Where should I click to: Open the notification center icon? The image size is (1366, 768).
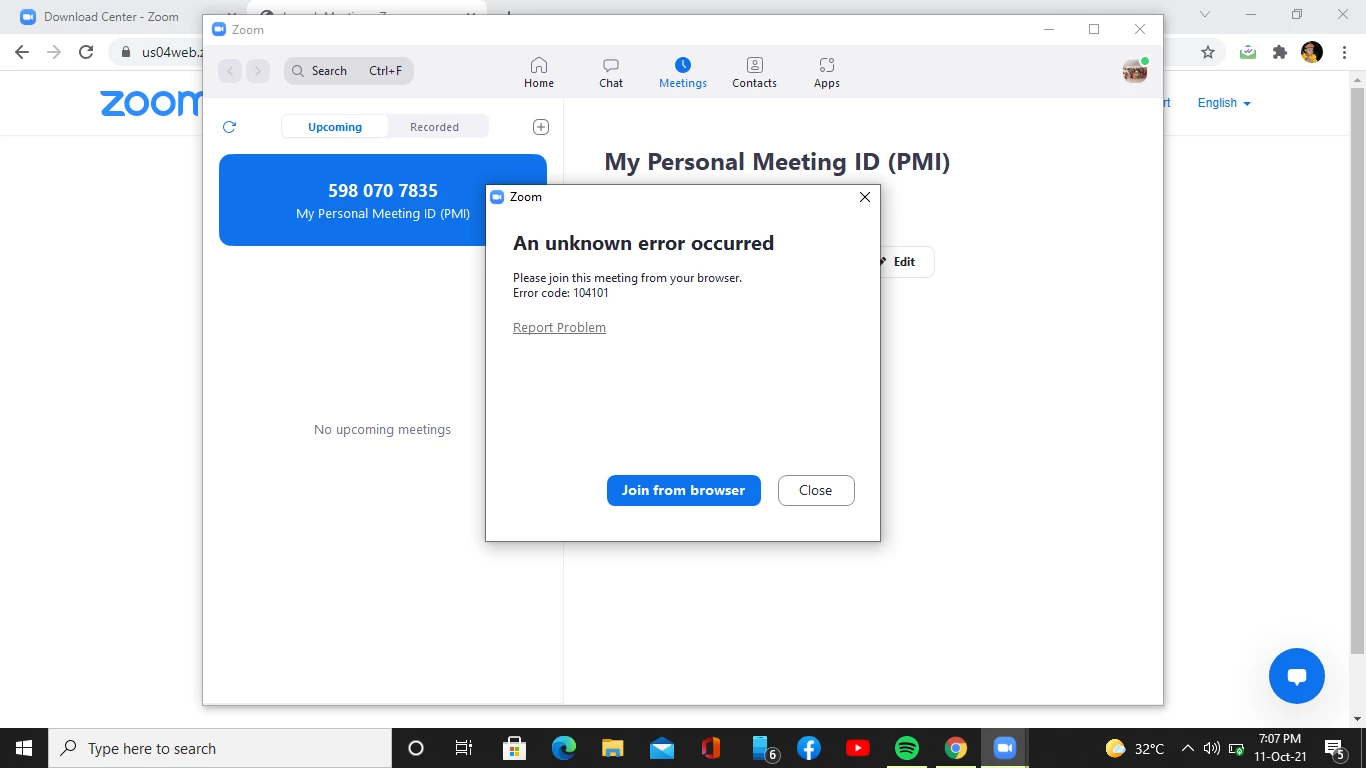coord(1335,748)
